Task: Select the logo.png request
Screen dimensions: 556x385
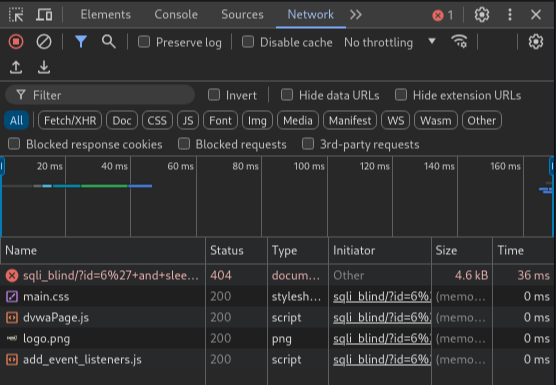Action: [x=277, y=339]
